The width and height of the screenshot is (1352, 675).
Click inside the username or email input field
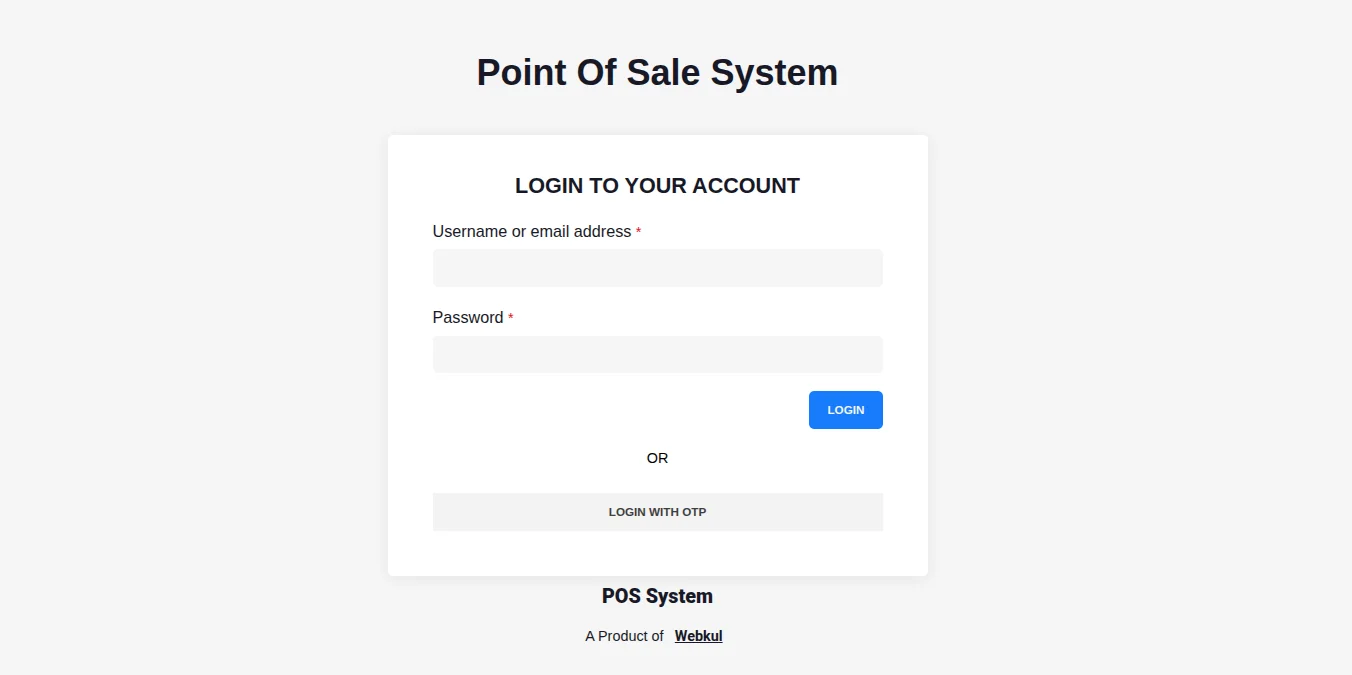pyautogui.click(x=657, y=268)
